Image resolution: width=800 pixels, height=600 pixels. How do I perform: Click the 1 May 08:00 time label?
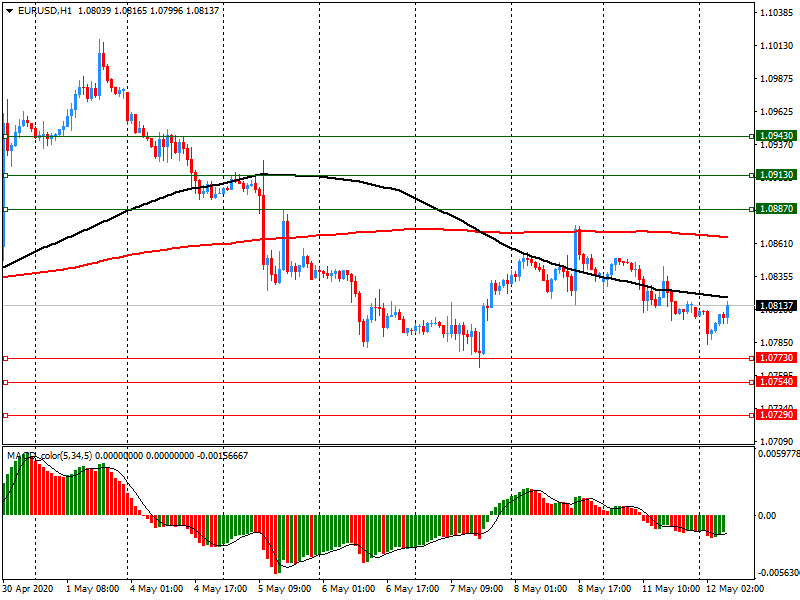point(92,589)
